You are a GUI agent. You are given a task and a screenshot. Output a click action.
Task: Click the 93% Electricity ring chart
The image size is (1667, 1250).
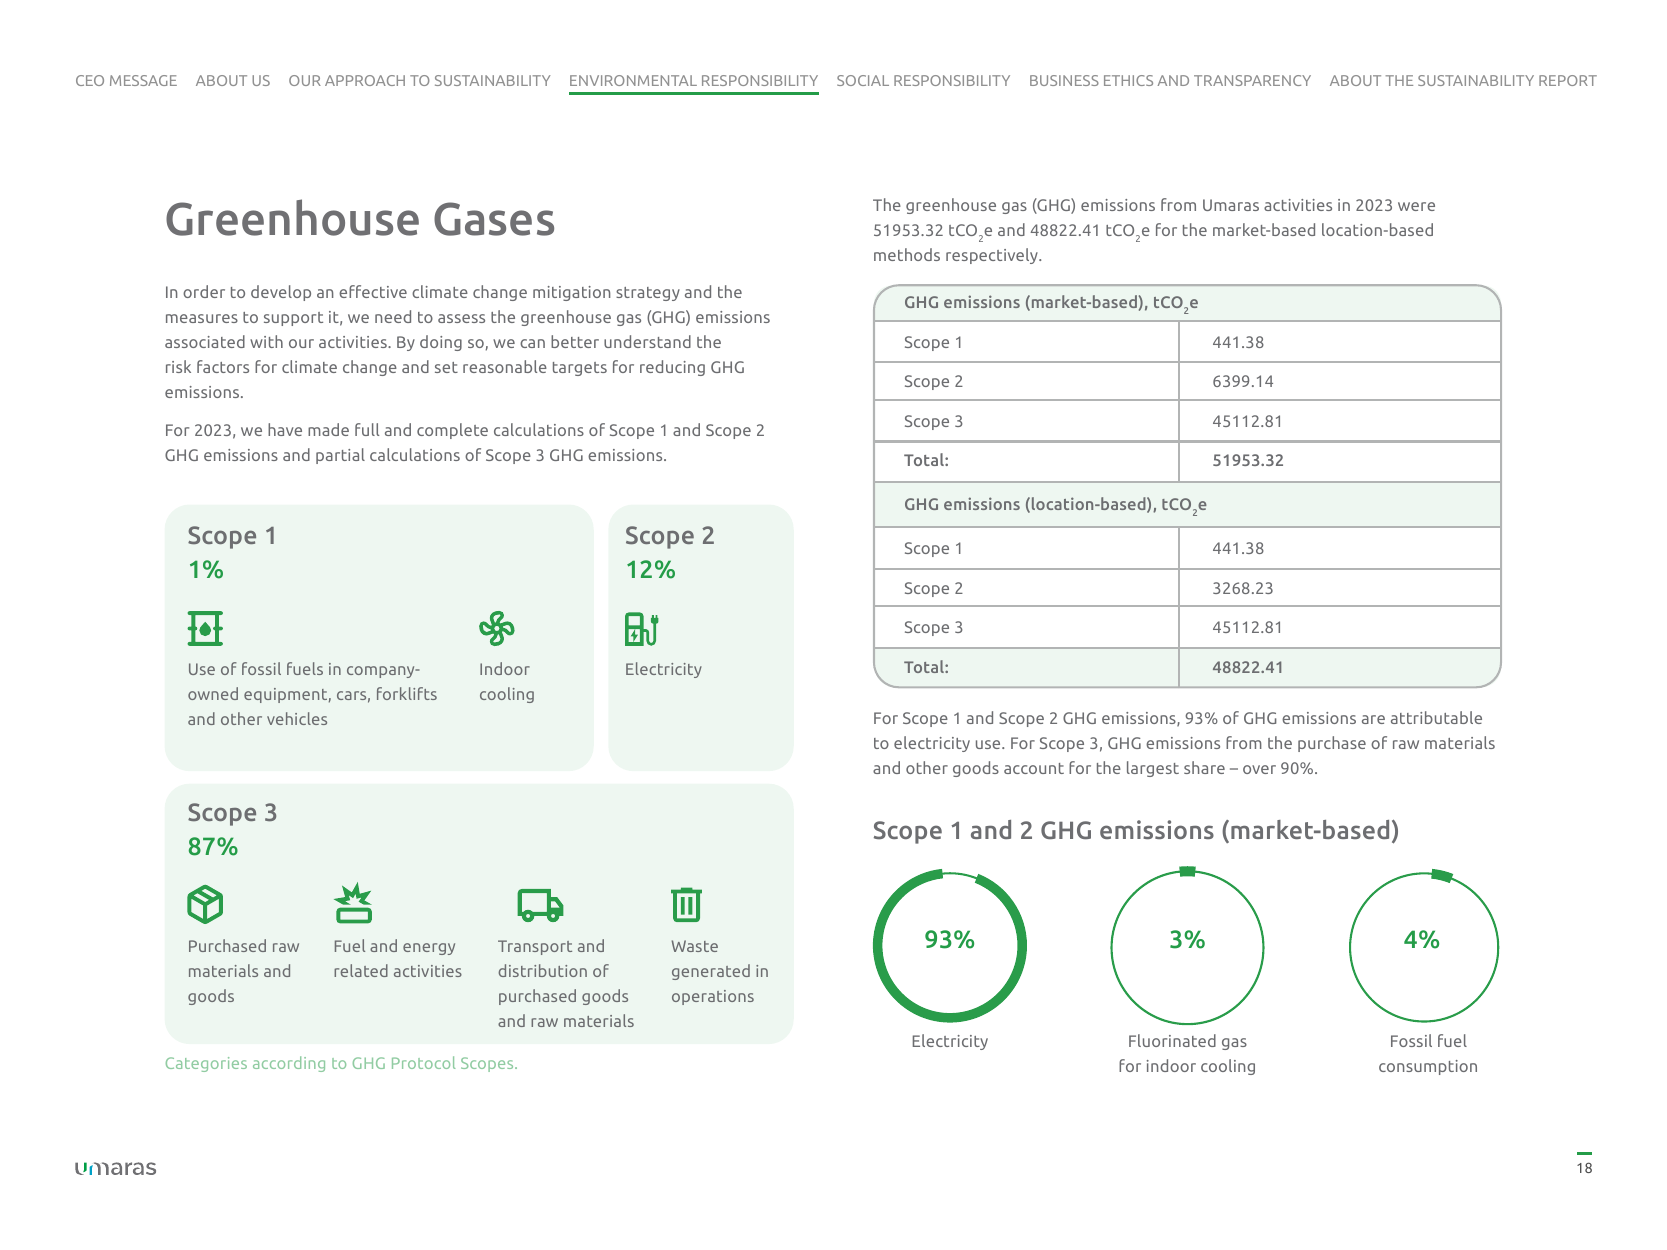pos(950,946)
